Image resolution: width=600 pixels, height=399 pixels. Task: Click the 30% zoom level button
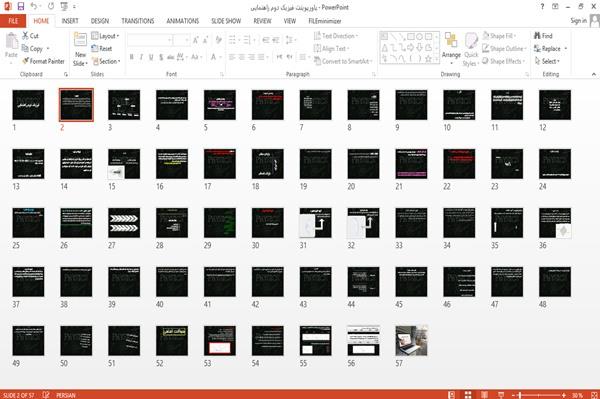[x=578, y=395]
